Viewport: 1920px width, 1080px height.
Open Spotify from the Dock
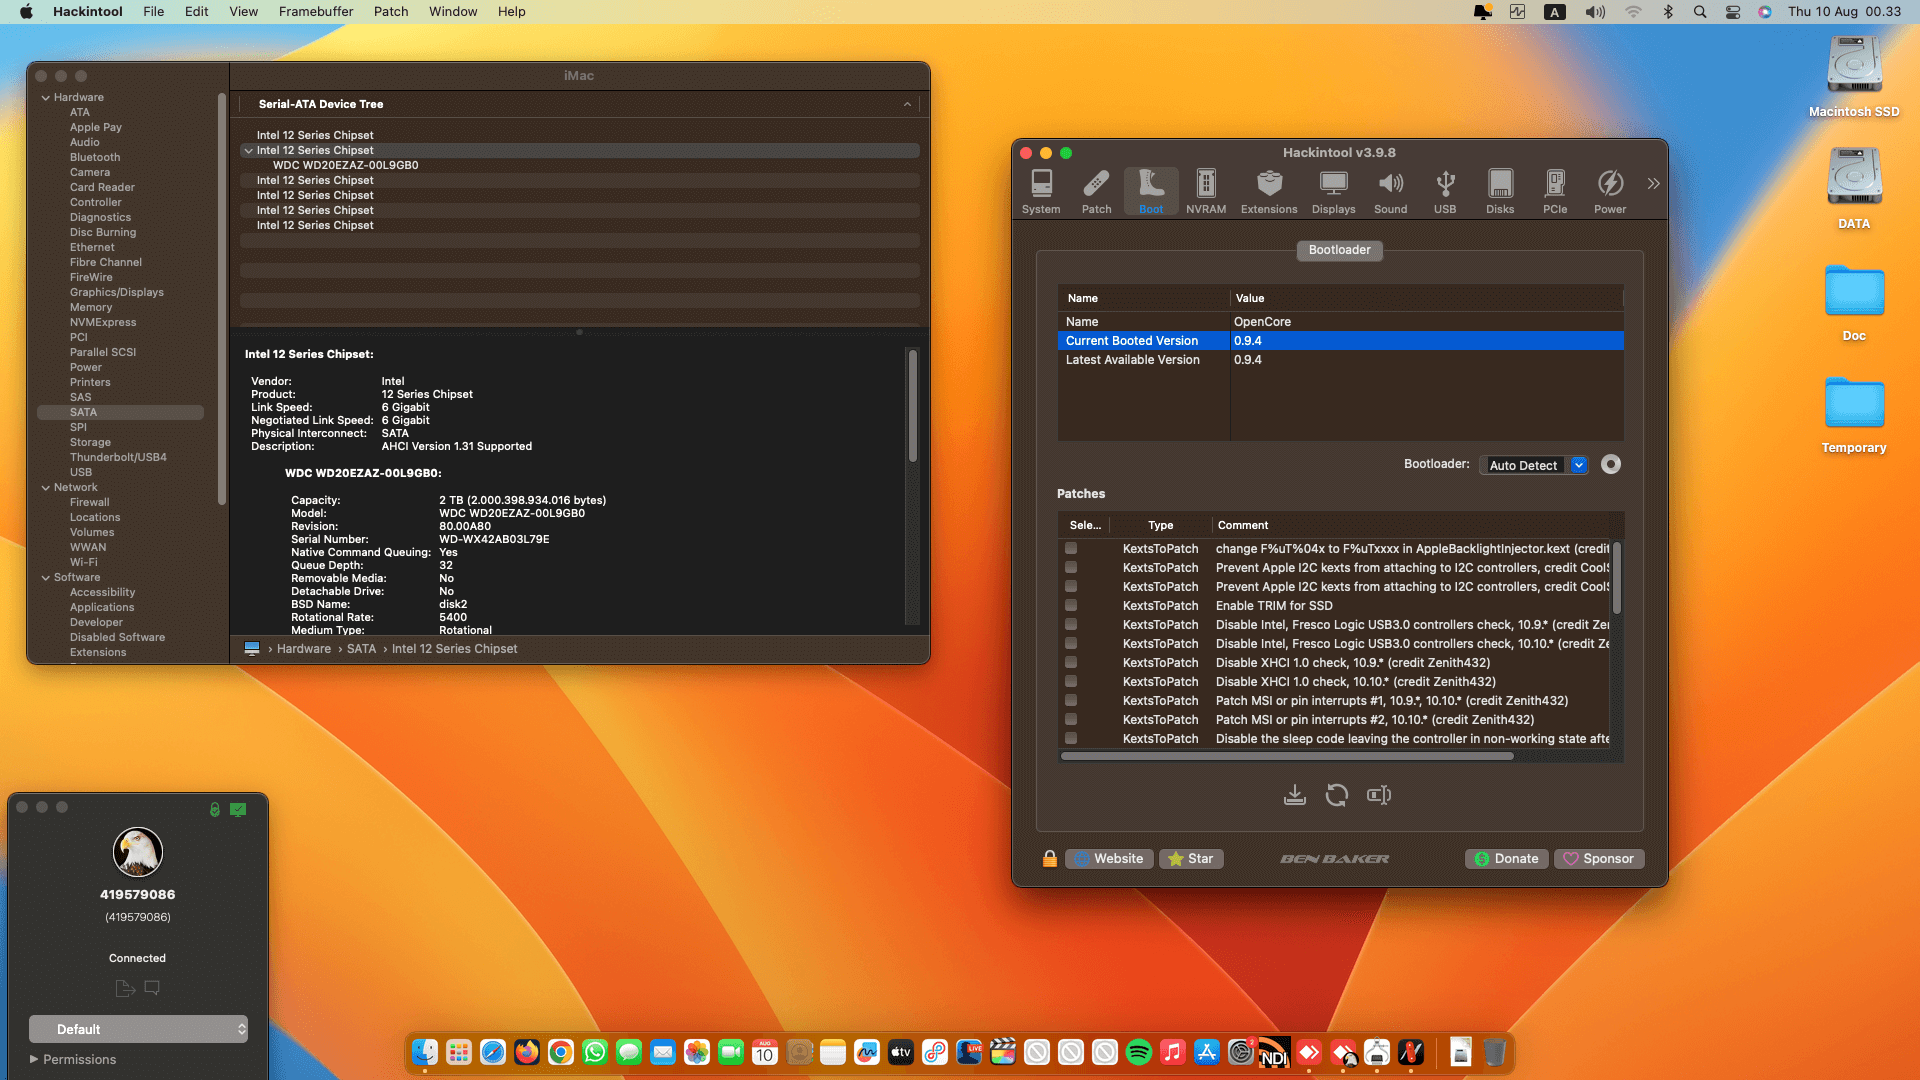[x=1138, y=1052]
